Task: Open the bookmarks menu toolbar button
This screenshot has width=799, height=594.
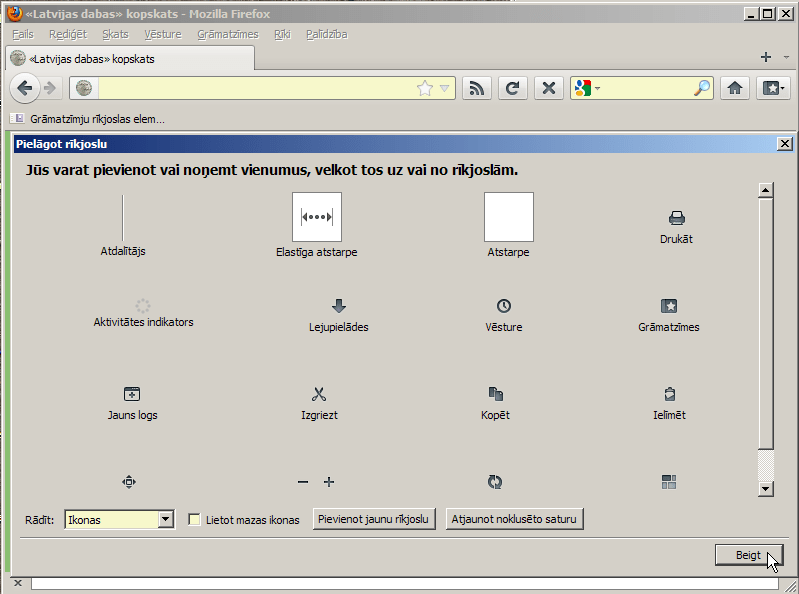Action: [x=773, y=88]
